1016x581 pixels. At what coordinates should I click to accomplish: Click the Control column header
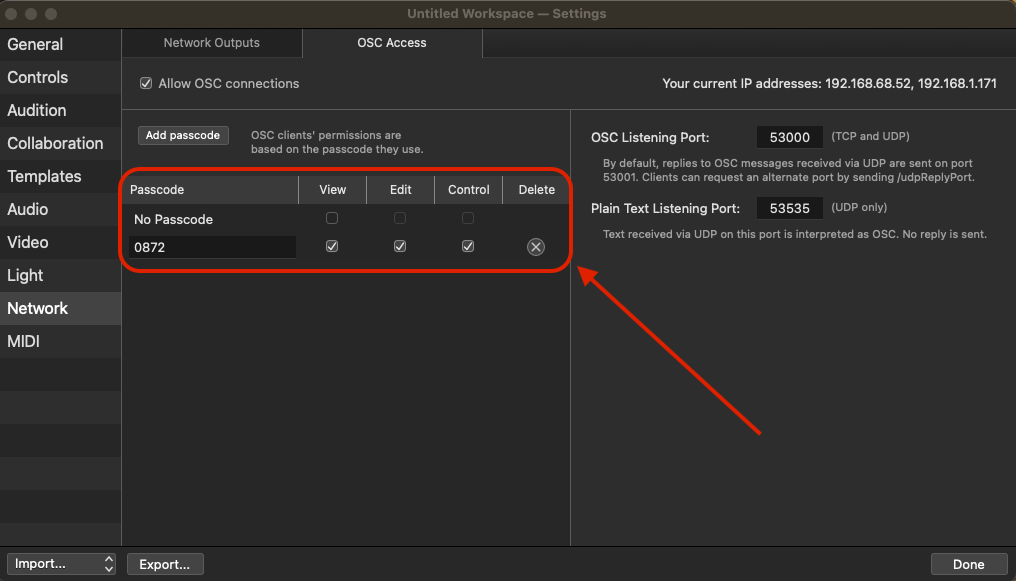coord(468,190)
